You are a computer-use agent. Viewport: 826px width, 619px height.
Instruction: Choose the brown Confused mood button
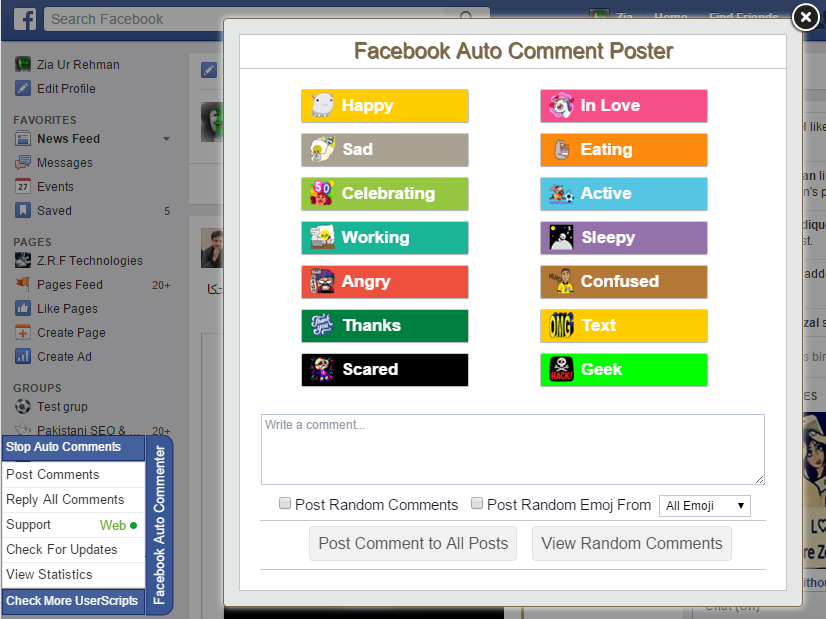coord(624,282)
